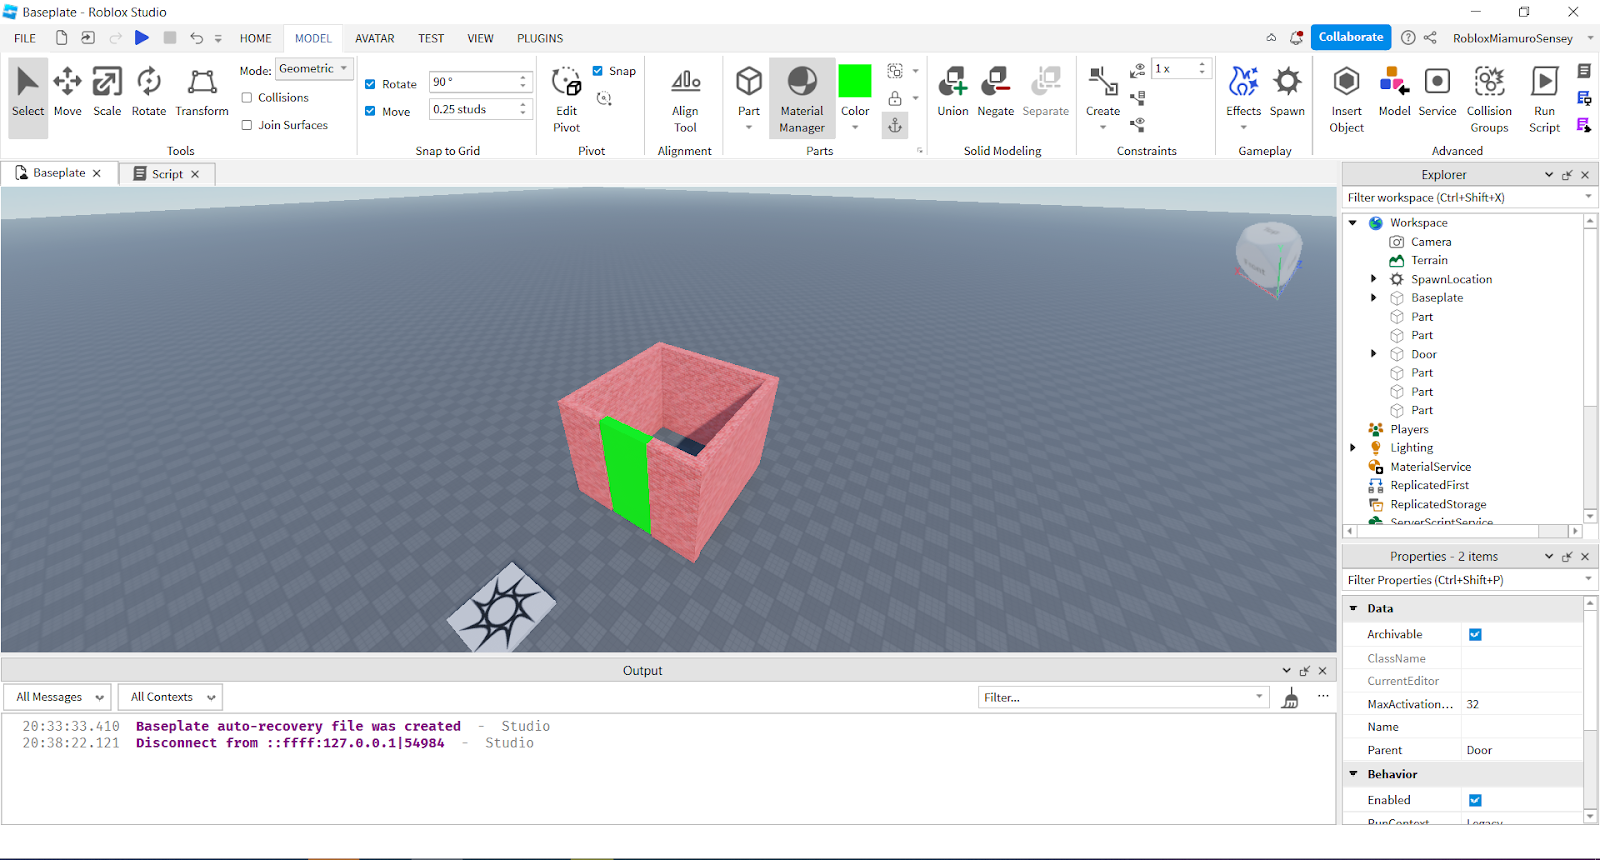Screen dimensions: 1600x860
Task: Click the Separate icon
Action: [1046, 92]
